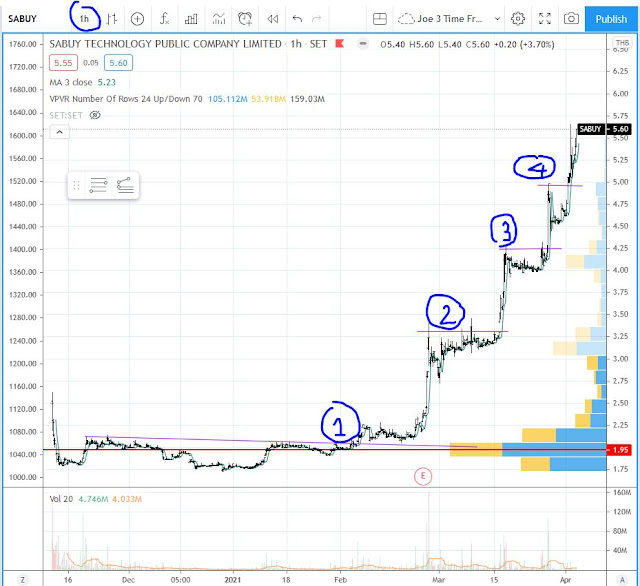640x586 pixels.
Task: Click the 5.55 sell price box
Action: [63, 63]
